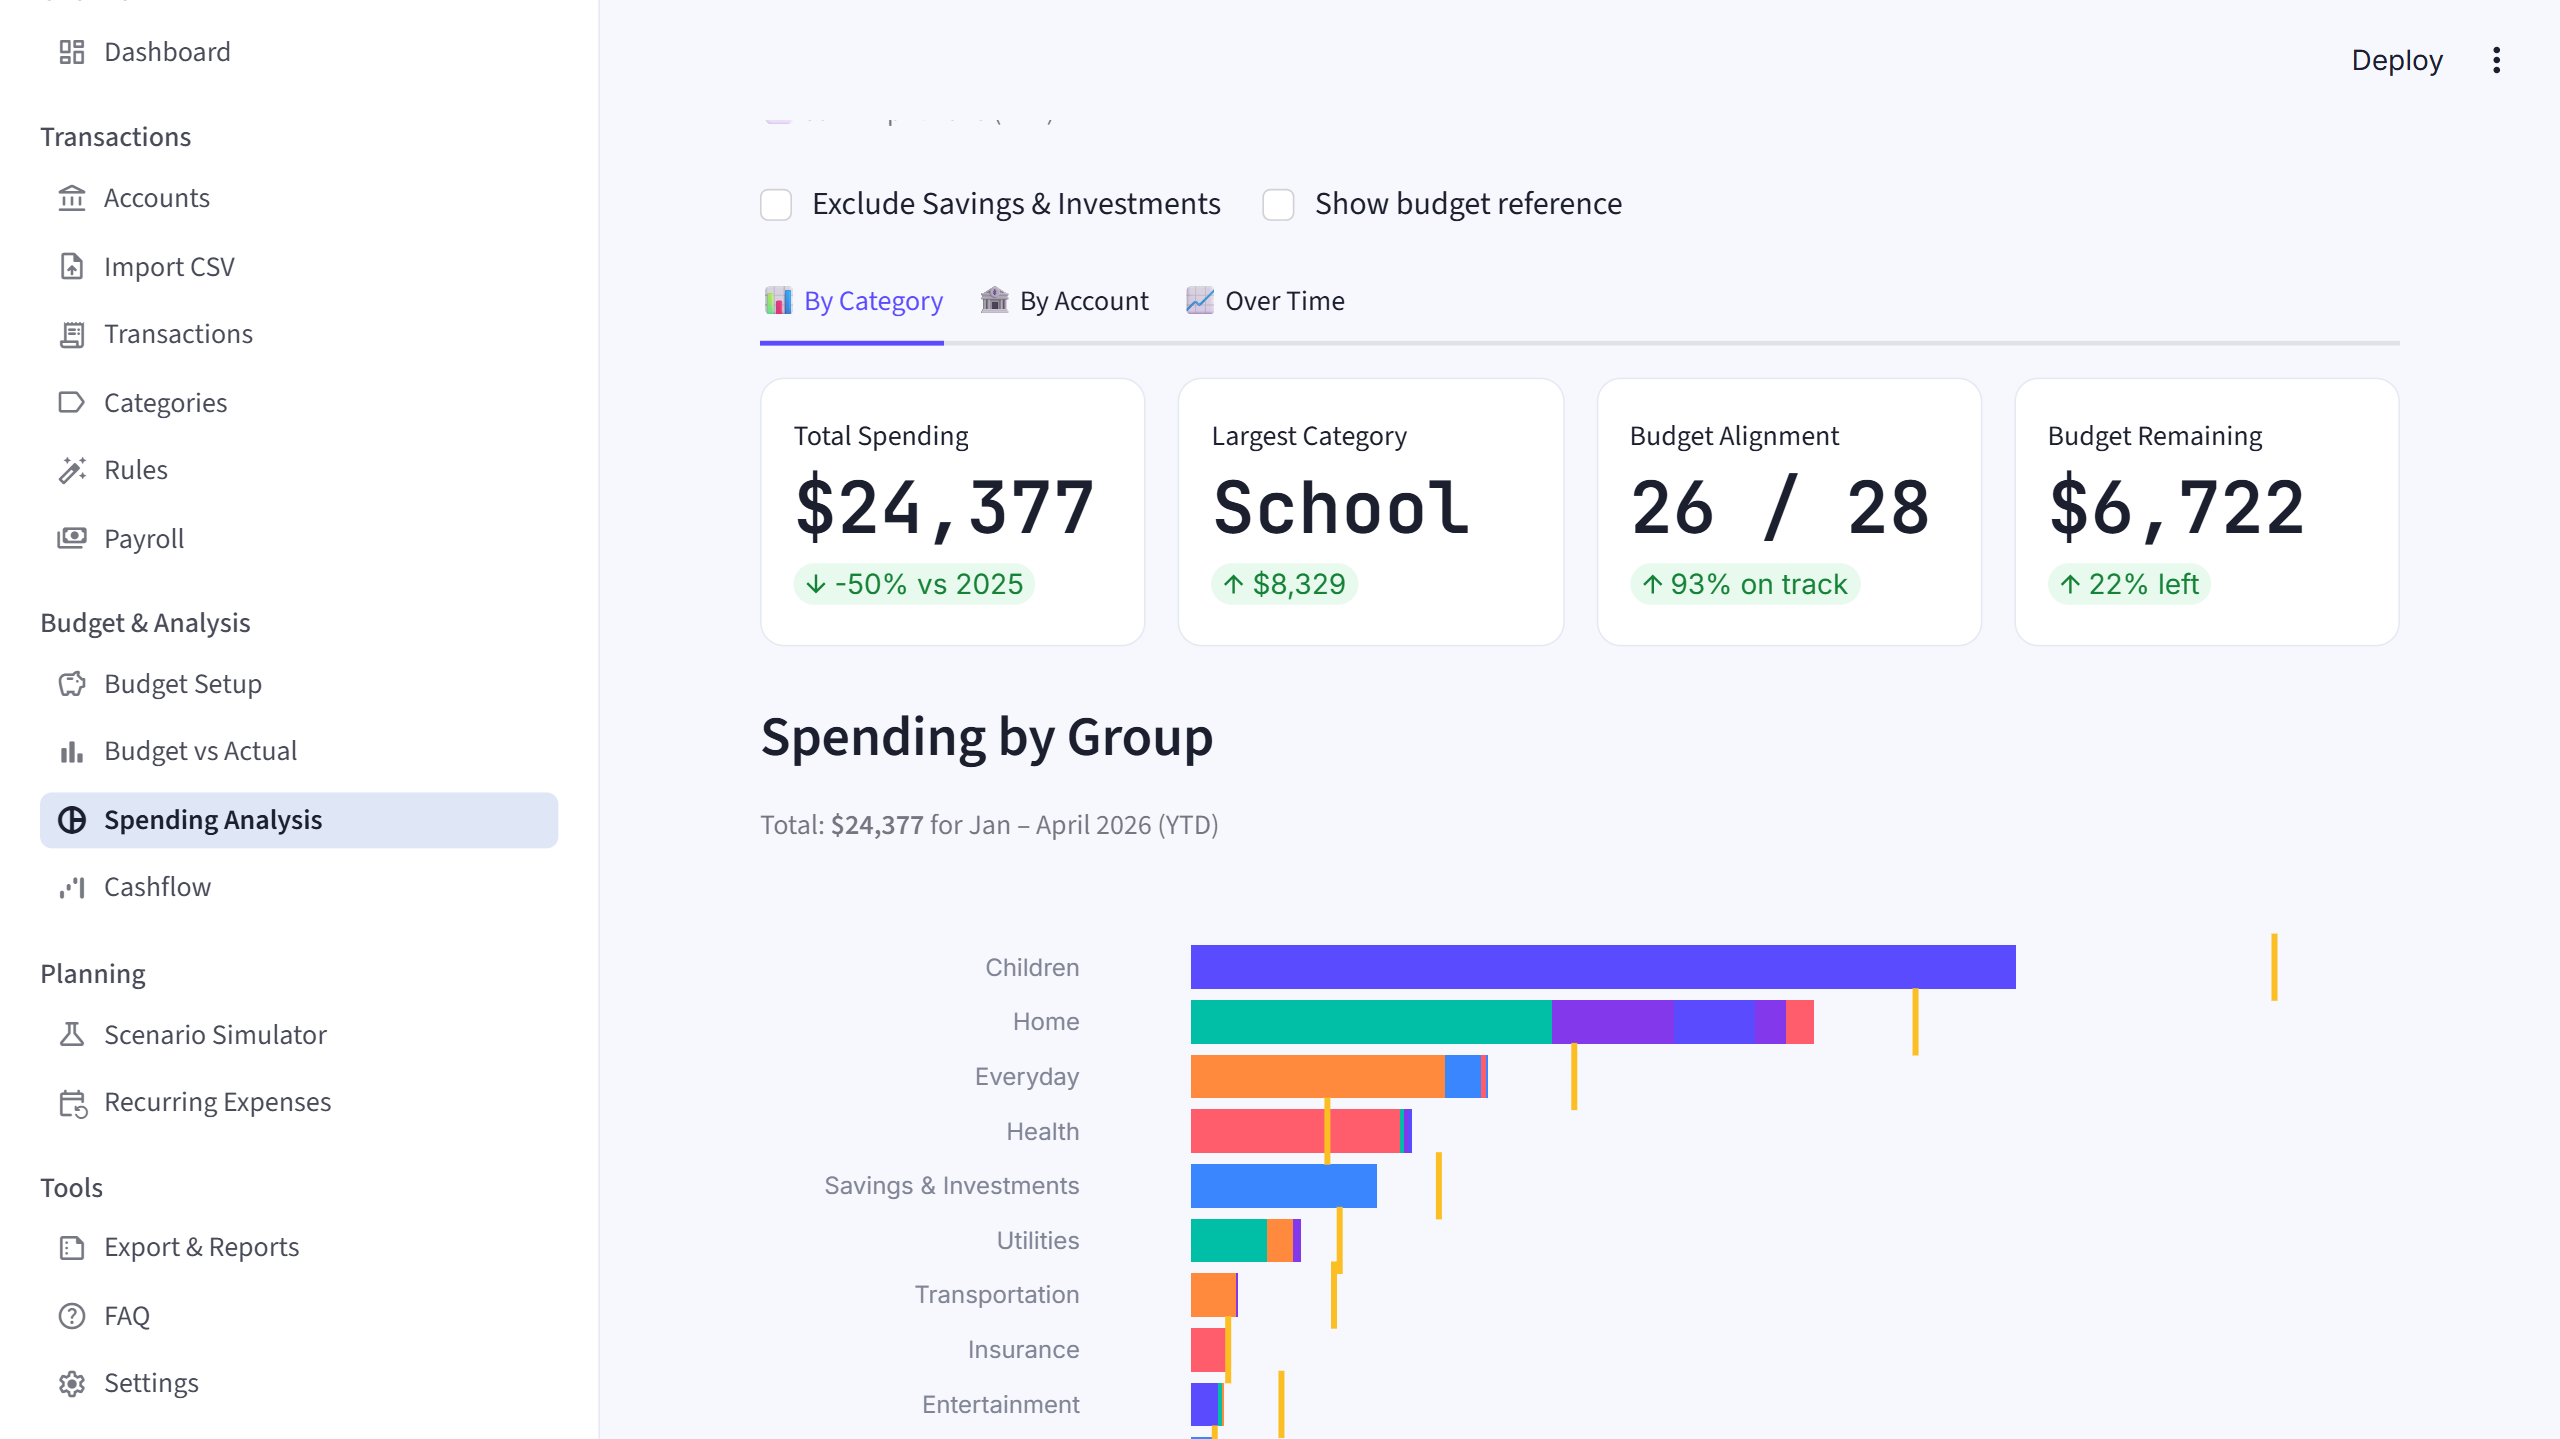Viewport: 2560px width, 1439px height.
Task: Open Scenario Simulator hourglass icon
Action: tap(71, 1035)
